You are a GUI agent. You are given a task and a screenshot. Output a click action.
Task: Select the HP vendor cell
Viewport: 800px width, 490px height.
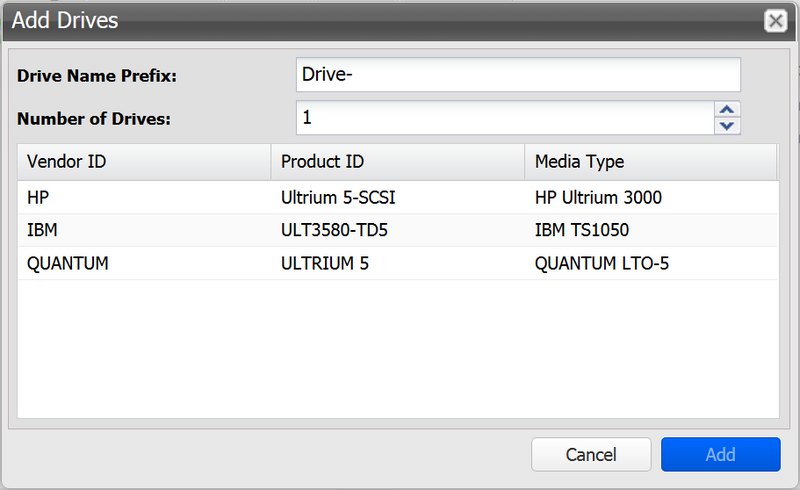(38, 198)
